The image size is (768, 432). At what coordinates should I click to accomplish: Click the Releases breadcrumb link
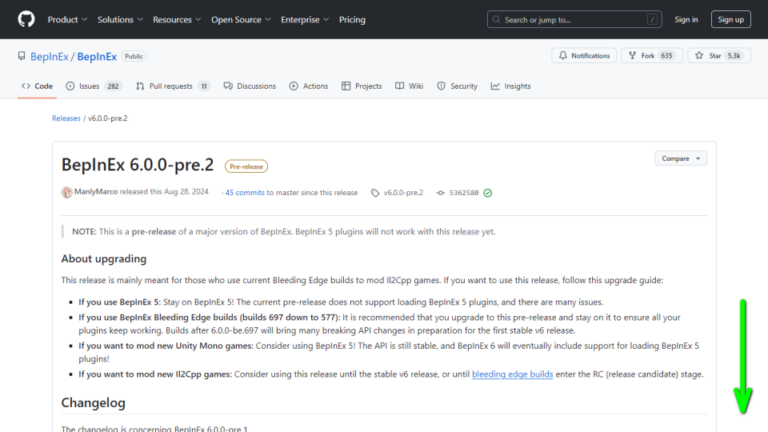click(x=66, y=118)
